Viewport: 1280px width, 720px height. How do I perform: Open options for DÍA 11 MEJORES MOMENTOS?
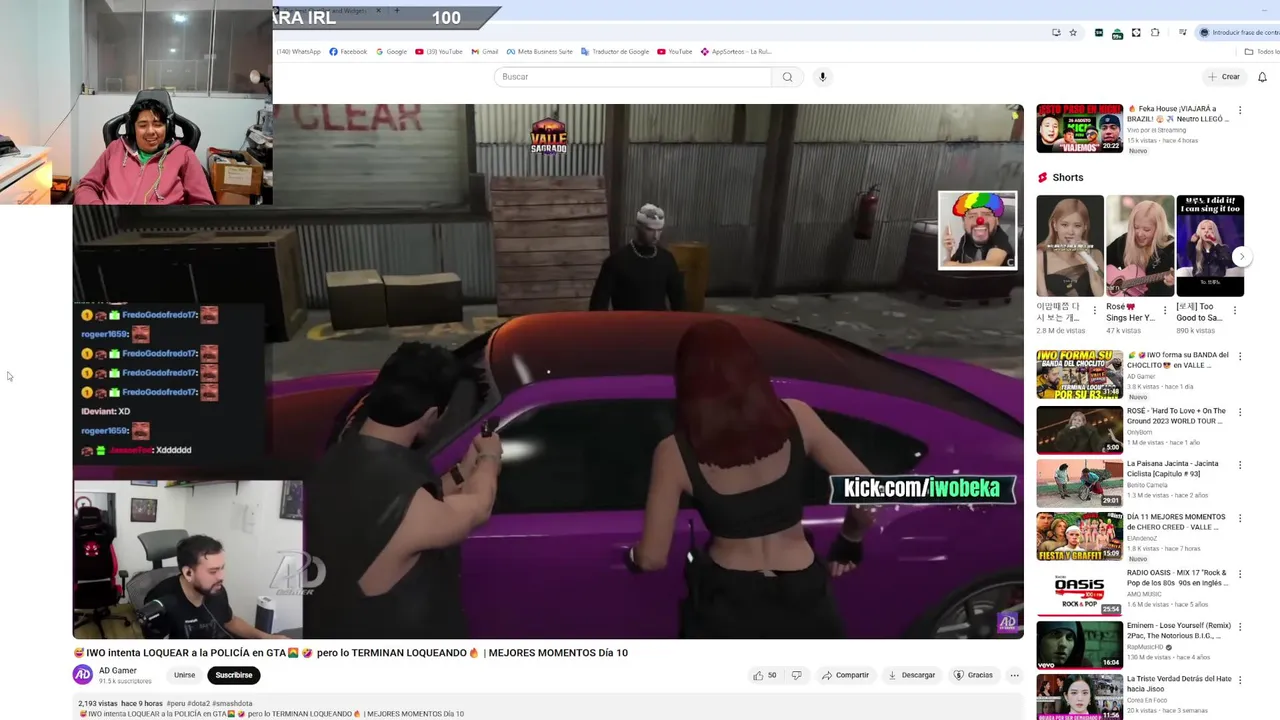point(1240,518)
